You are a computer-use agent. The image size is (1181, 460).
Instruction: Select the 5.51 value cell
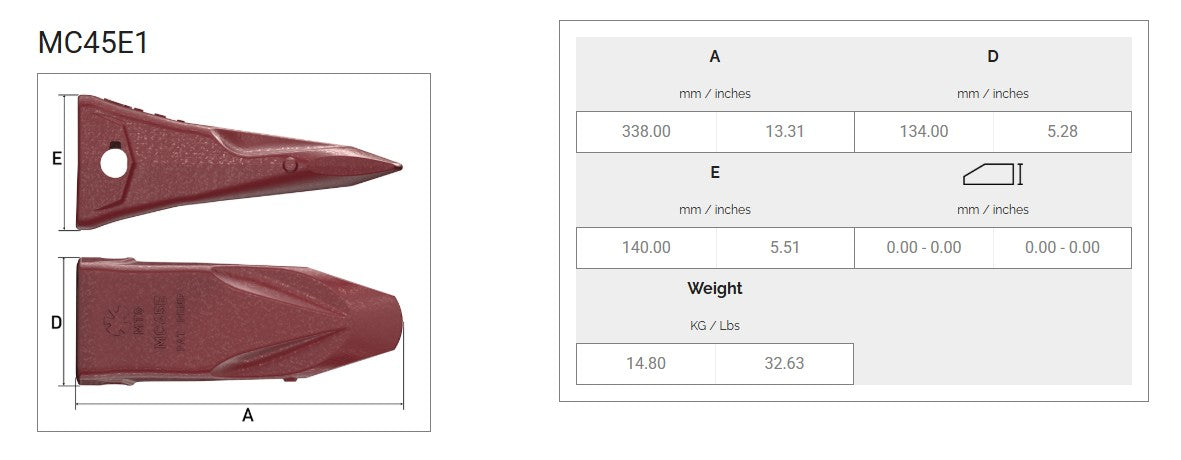(x=785, y=247)
